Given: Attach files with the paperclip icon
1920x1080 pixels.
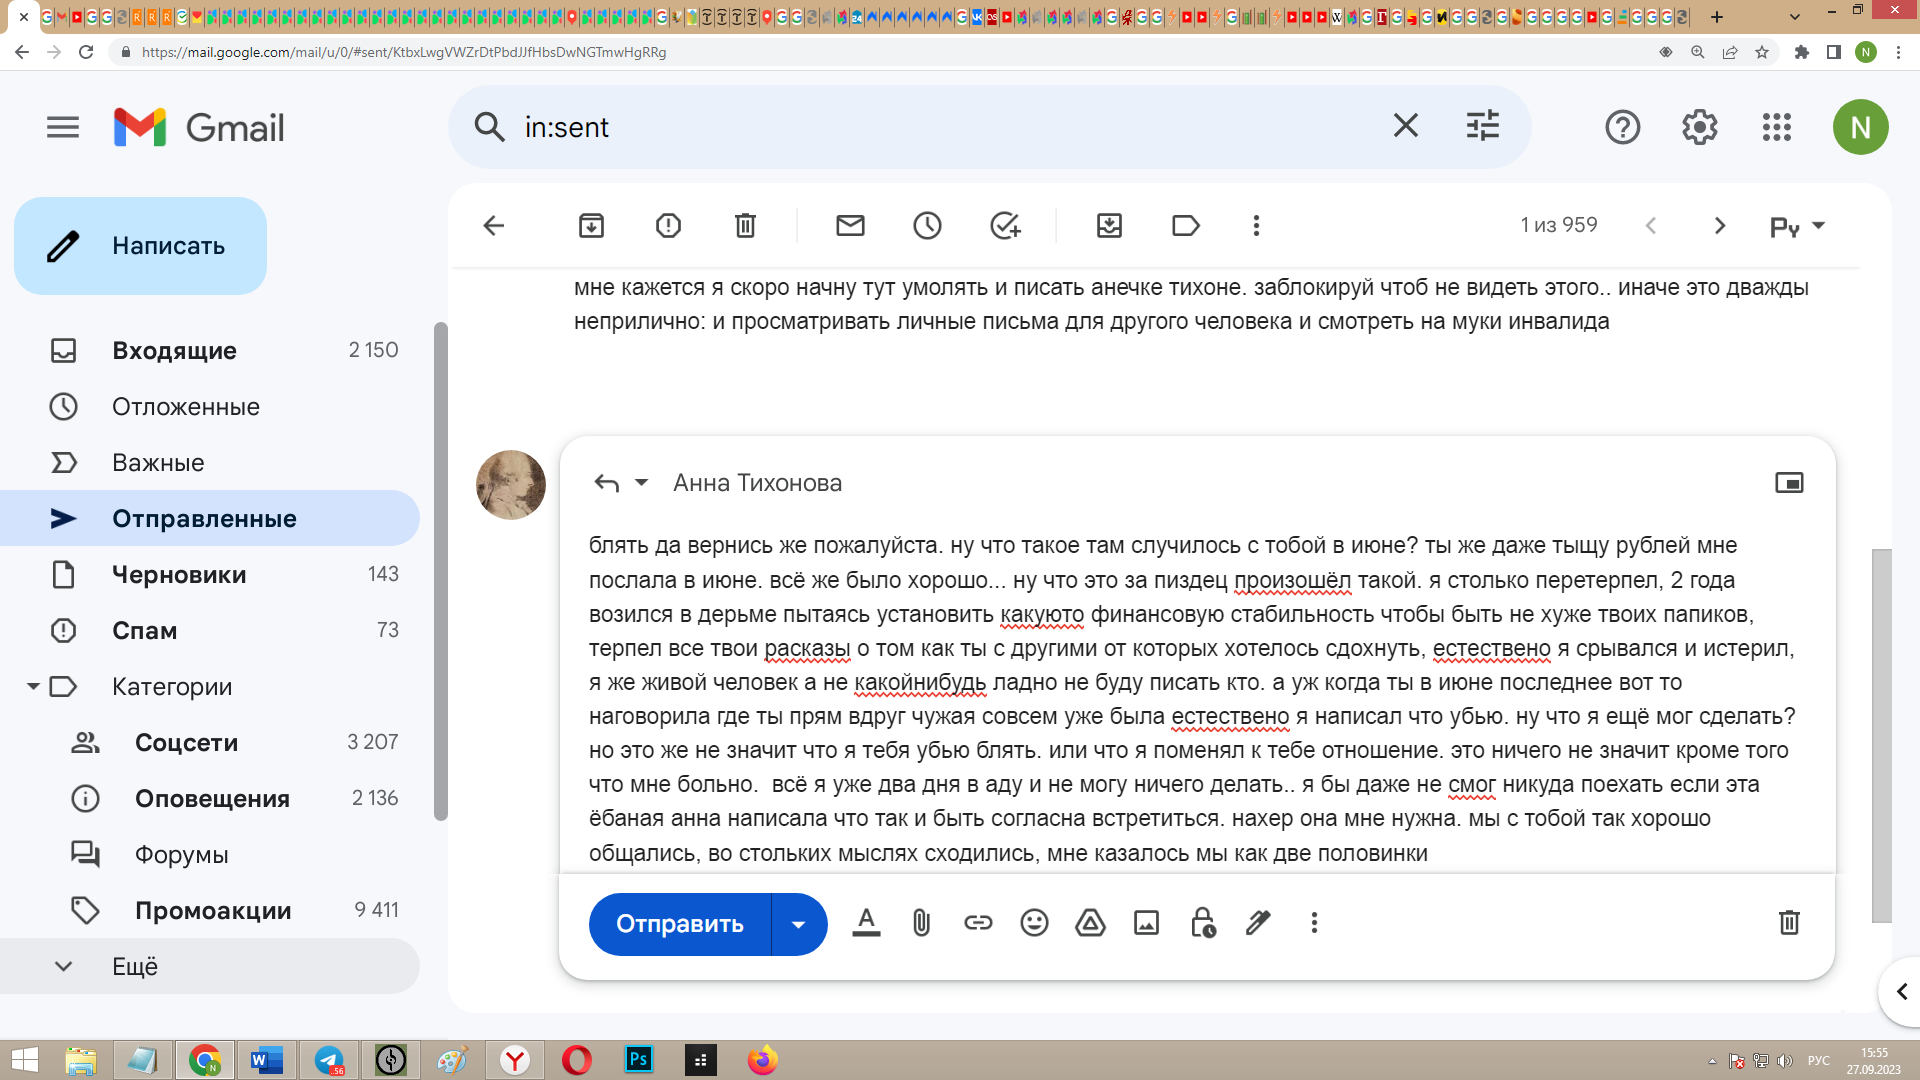Looking at the screenshot, I should (x=921, y=923).
